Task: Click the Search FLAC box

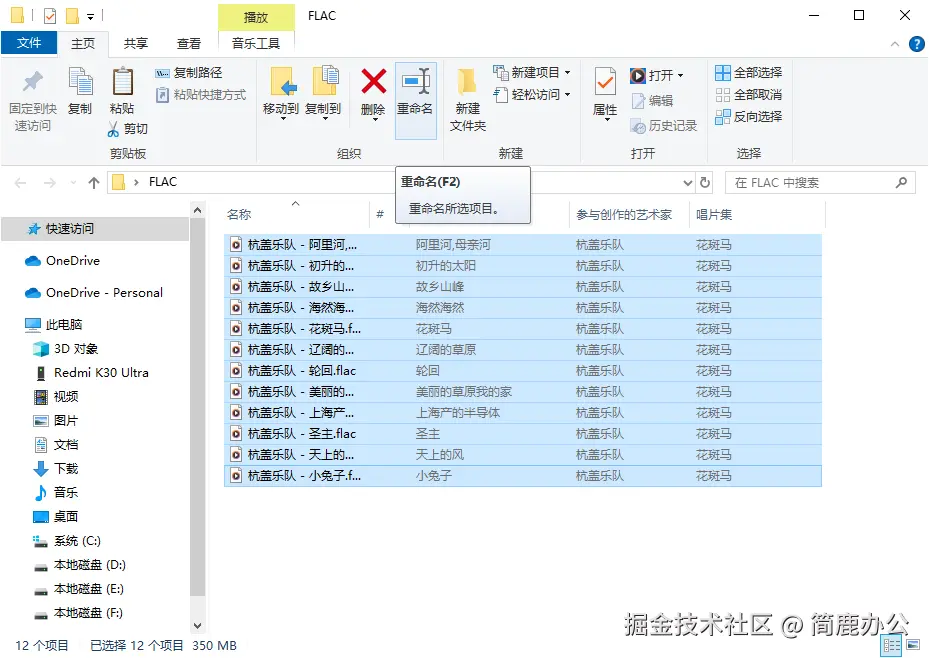Action: pyautogui.click(x=820, y=183)
